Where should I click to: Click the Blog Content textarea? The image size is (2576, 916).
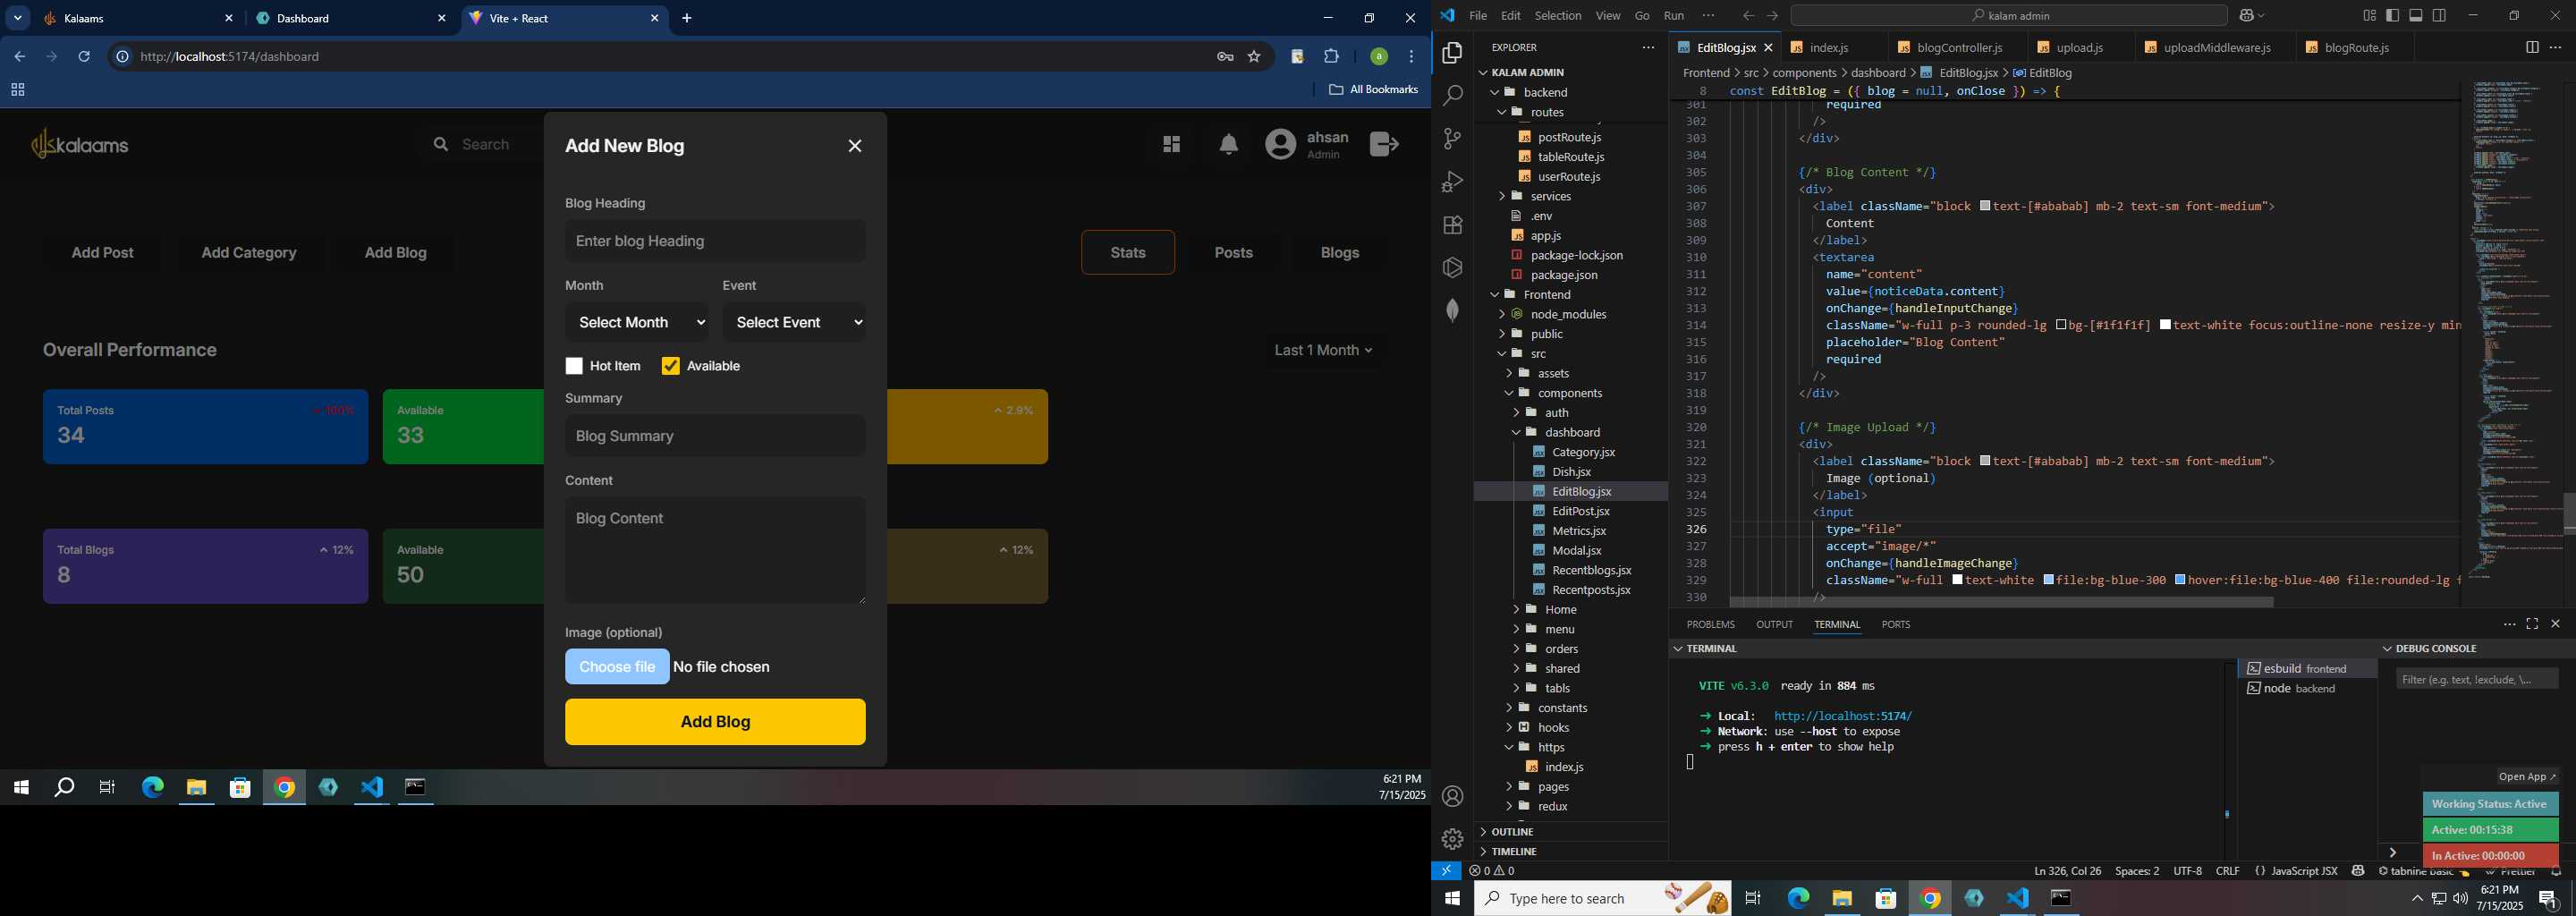[x=715, y=550]
